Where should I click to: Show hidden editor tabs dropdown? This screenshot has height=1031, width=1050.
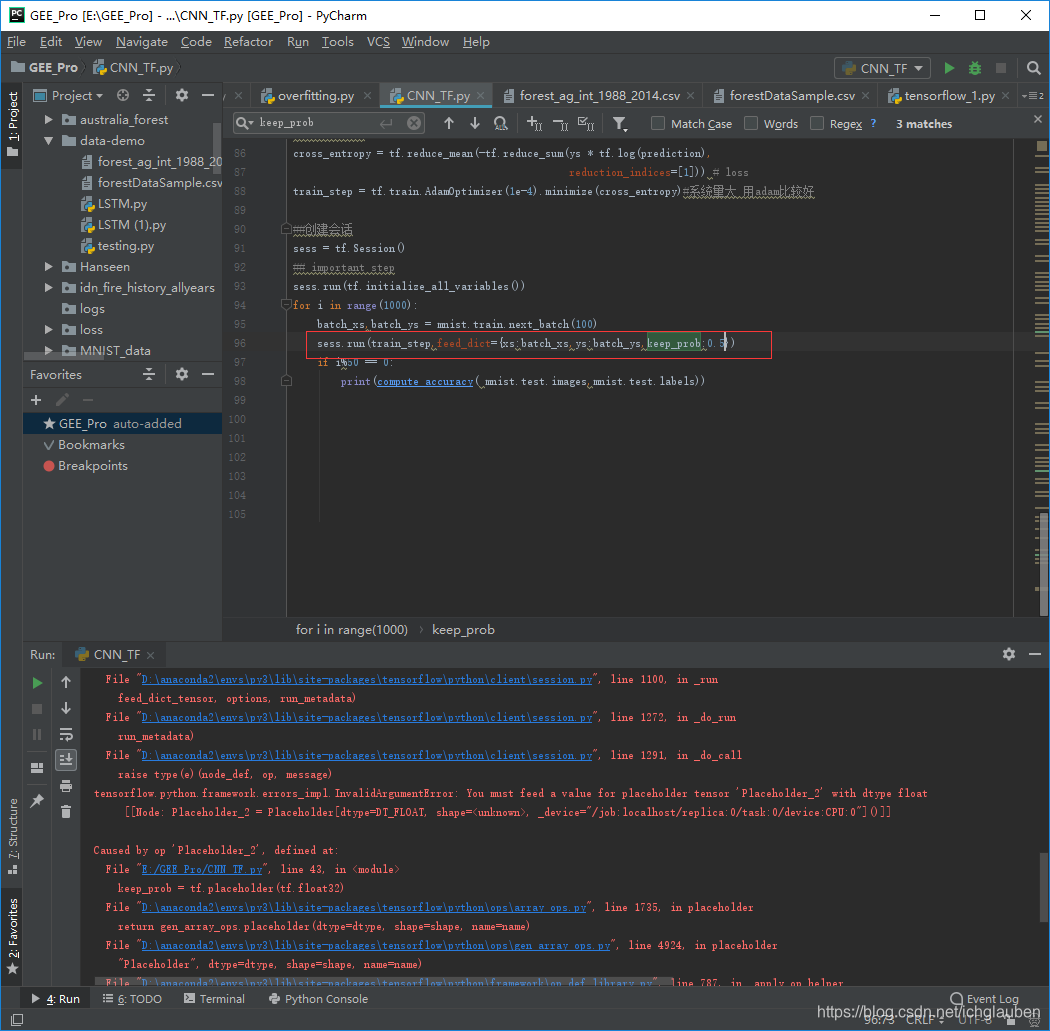[x=1032, y=96]
